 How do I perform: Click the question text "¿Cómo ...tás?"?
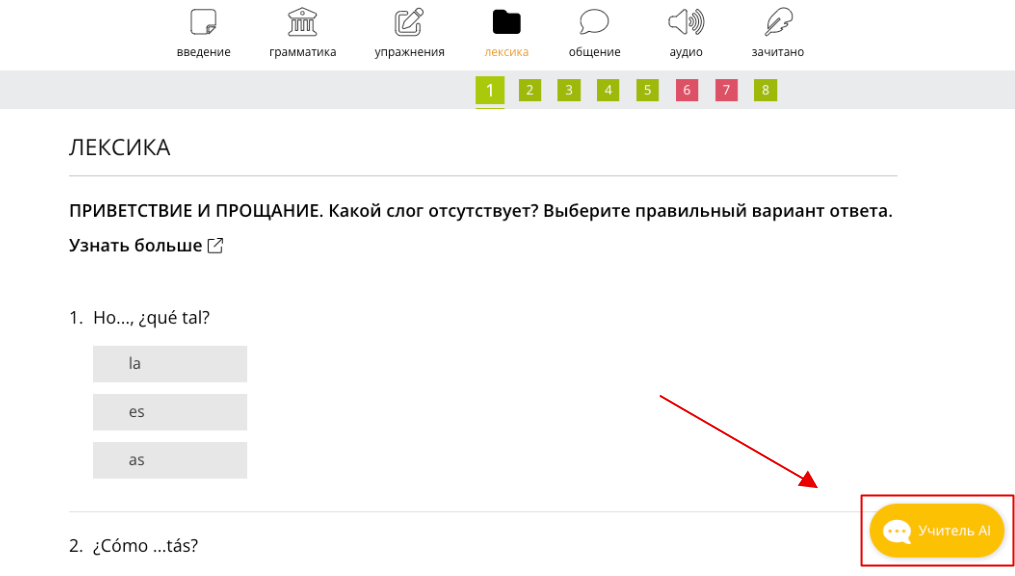pyautogui.click(x=146, y=546)
